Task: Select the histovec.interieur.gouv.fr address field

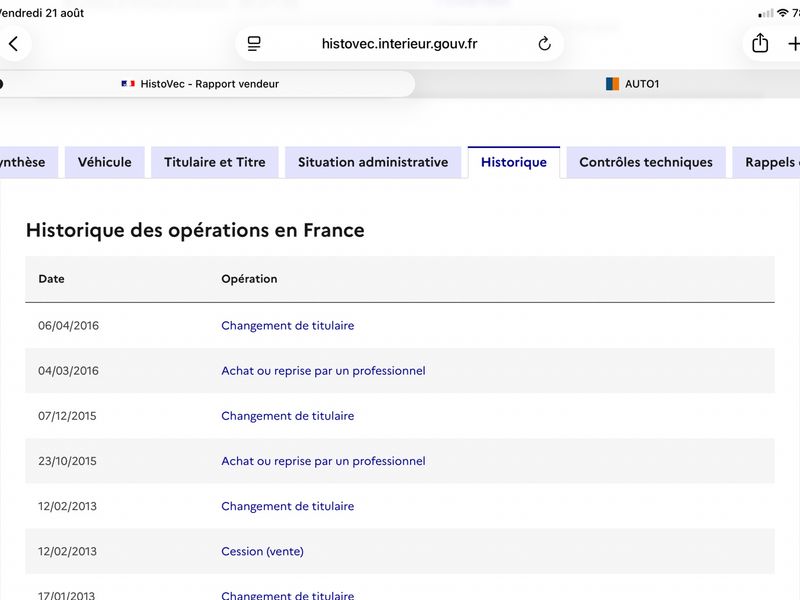Action: coord(399,44)
